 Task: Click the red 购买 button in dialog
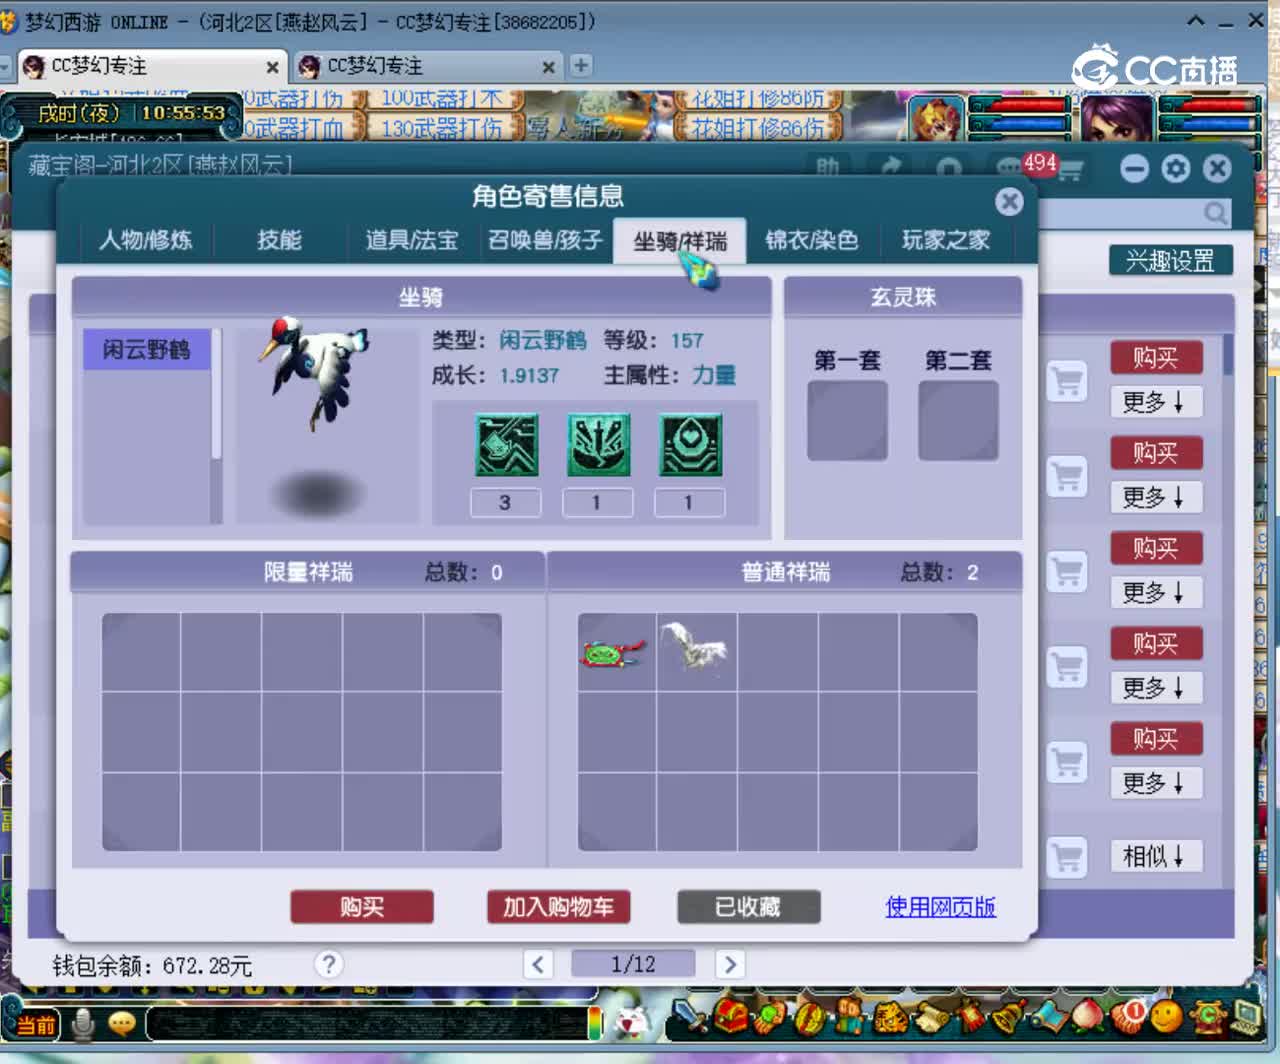(362, 907)
